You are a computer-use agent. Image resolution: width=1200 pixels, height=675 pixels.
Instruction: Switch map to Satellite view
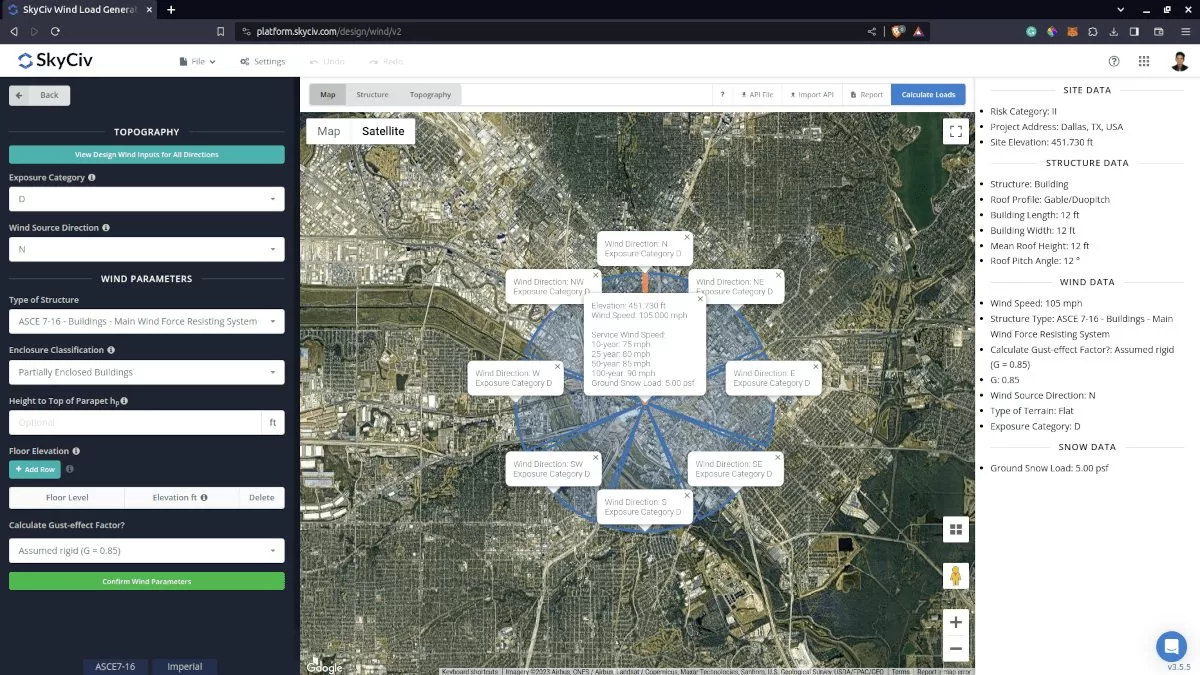coord(383,131)
